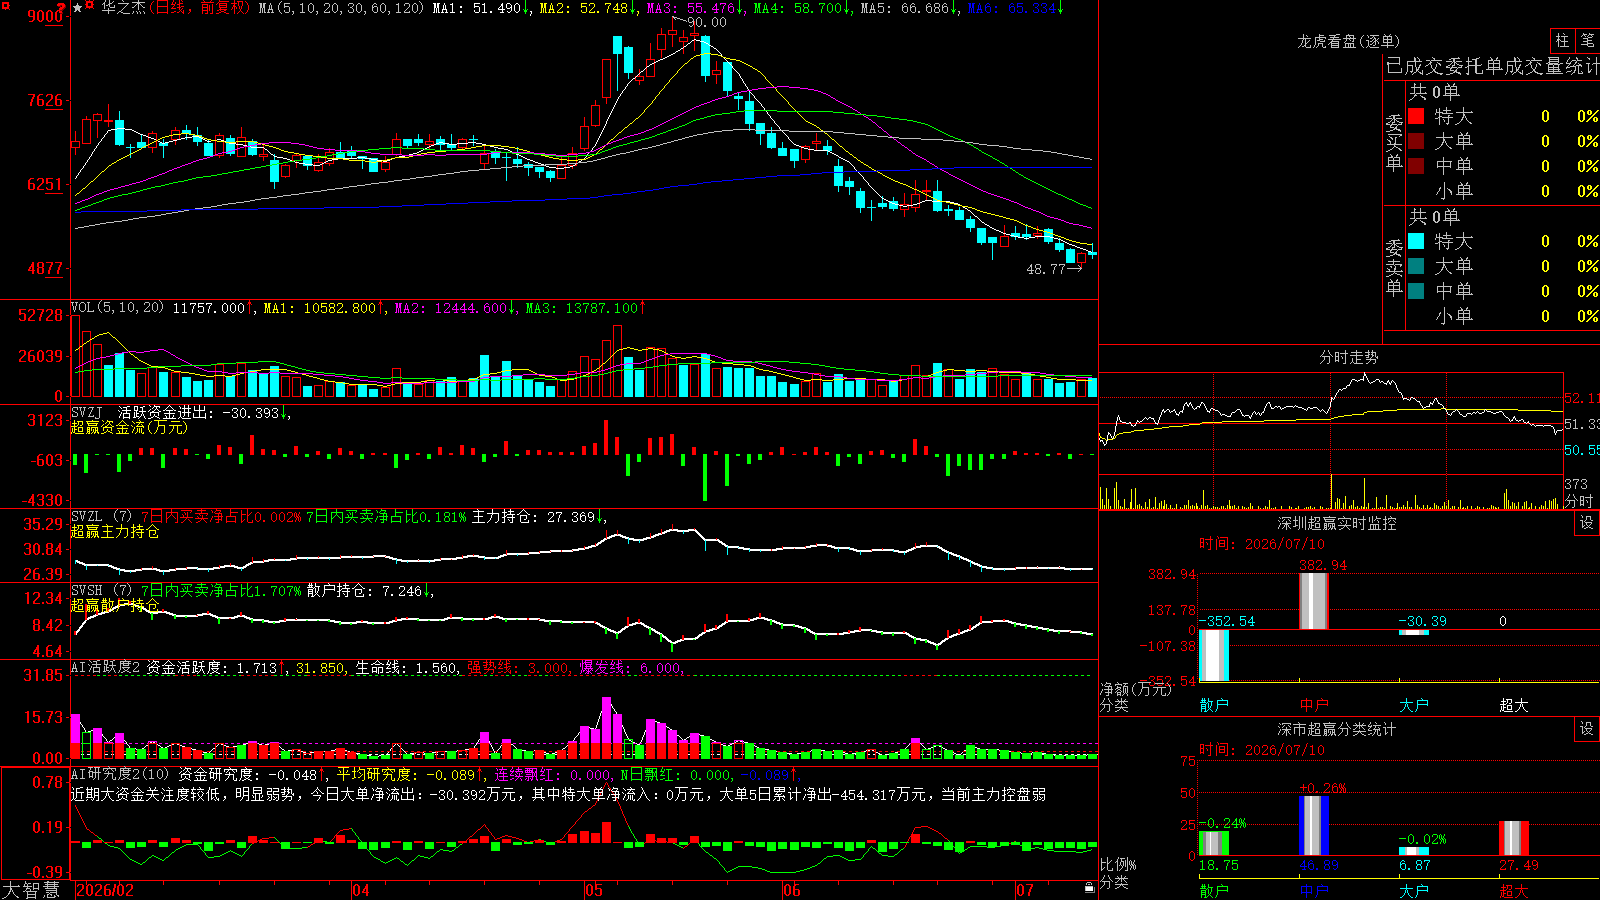The height and width of the screenshot is (900, 1600).
Task: Open 设 settings for 深圳超赢实时监控
Action: pos(1587,523)
